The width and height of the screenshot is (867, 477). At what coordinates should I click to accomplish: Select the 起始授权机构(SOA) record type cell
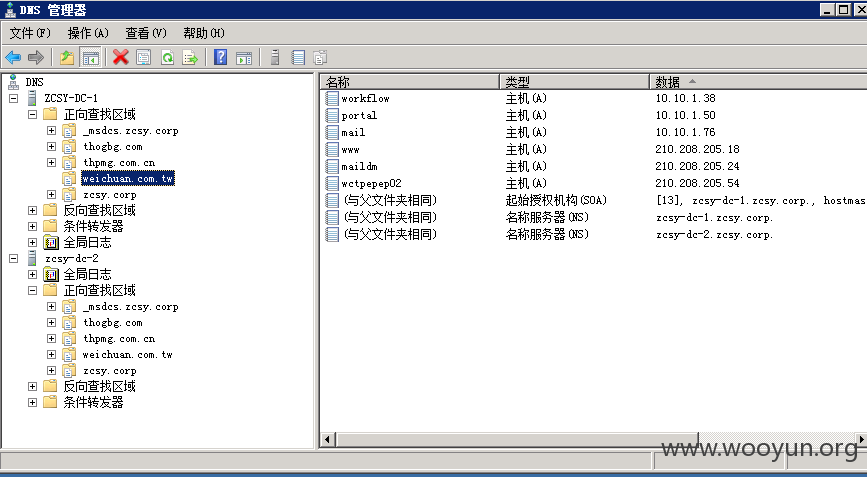[x=556, y=200]
